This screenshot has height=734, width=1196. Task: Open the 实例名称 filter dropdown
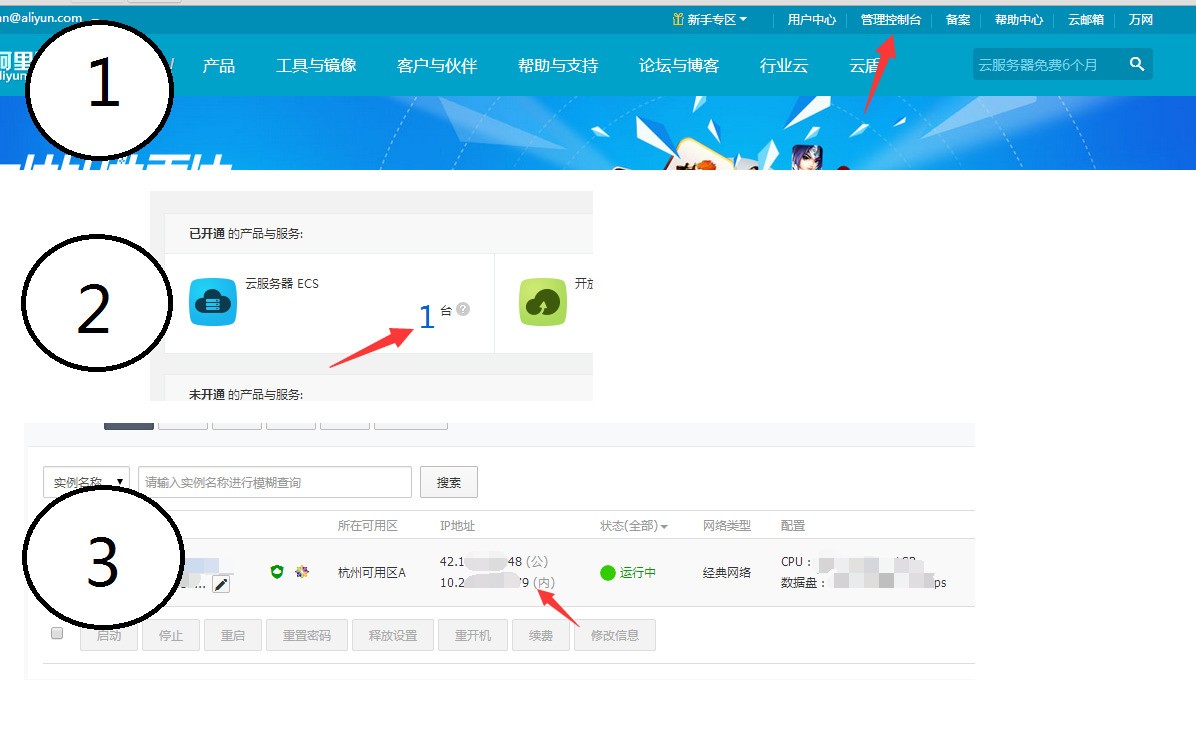86,482
